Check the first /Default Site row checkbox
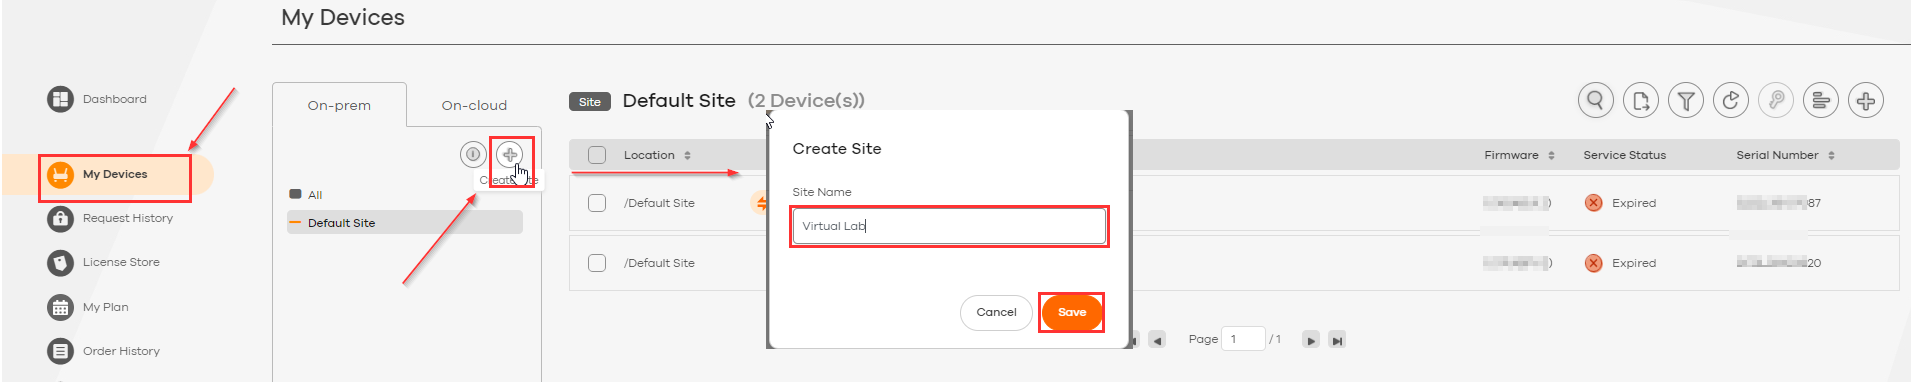 [597, 203]
